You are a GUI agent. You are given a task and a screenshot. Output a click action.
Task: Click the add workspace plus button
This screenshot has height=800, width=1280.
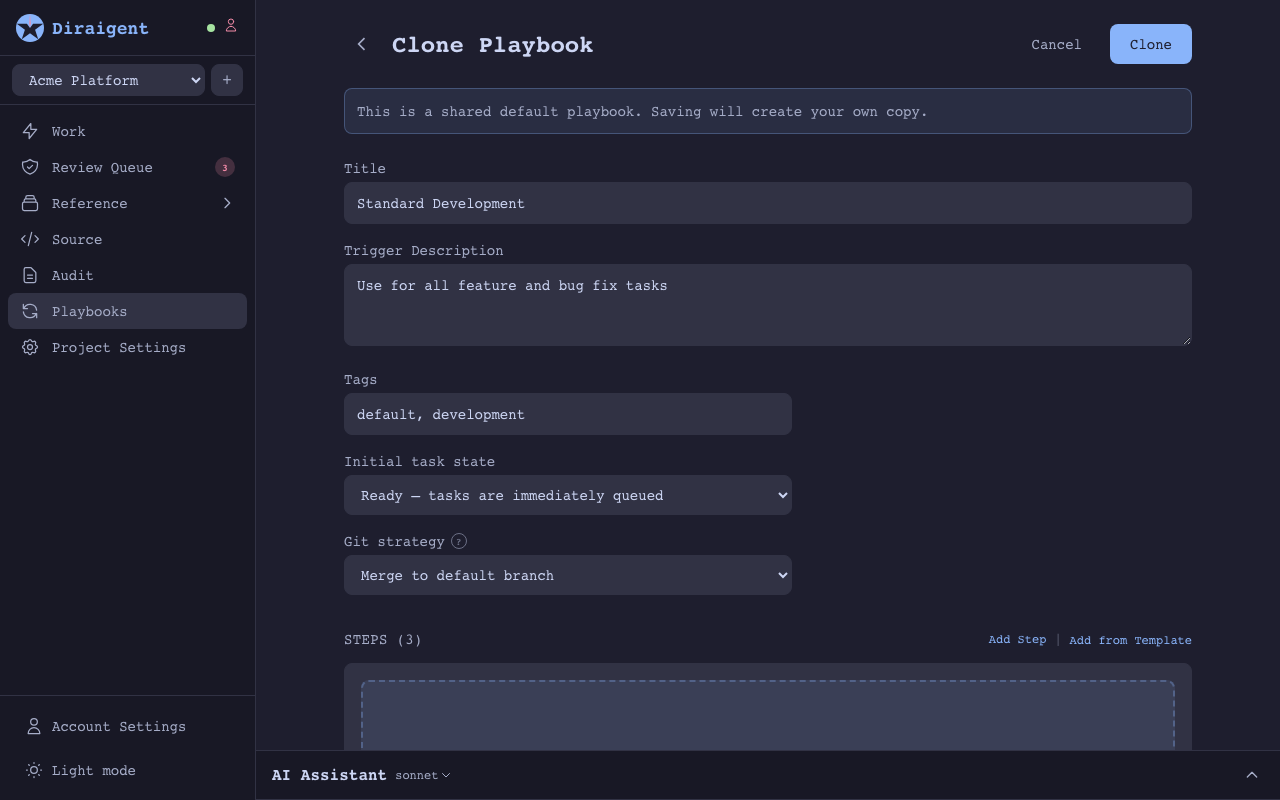(x=227, y=80)
